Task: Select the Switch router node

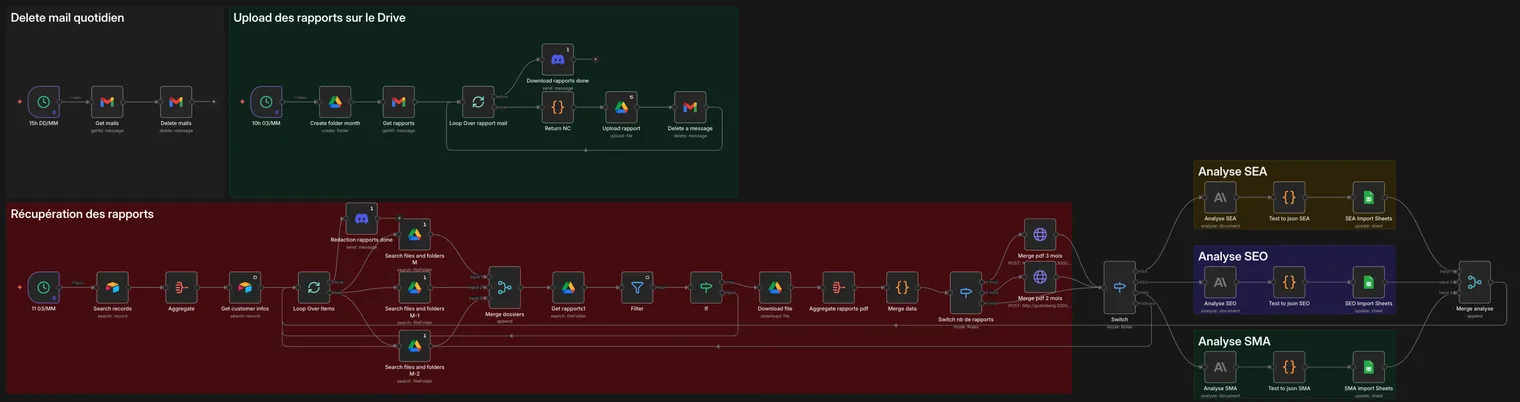Action: (1119, 287)
